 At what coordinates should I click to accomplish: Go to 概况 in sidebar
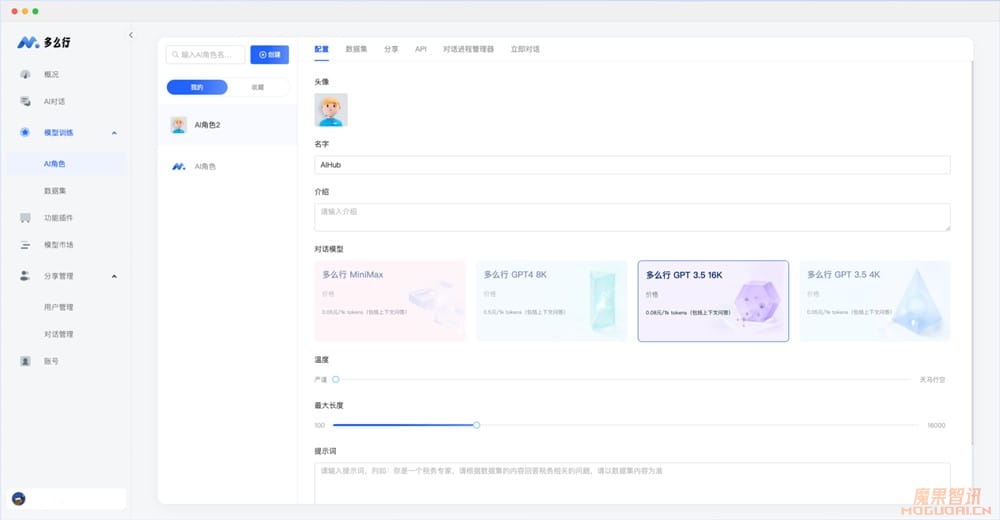point(51,74)
